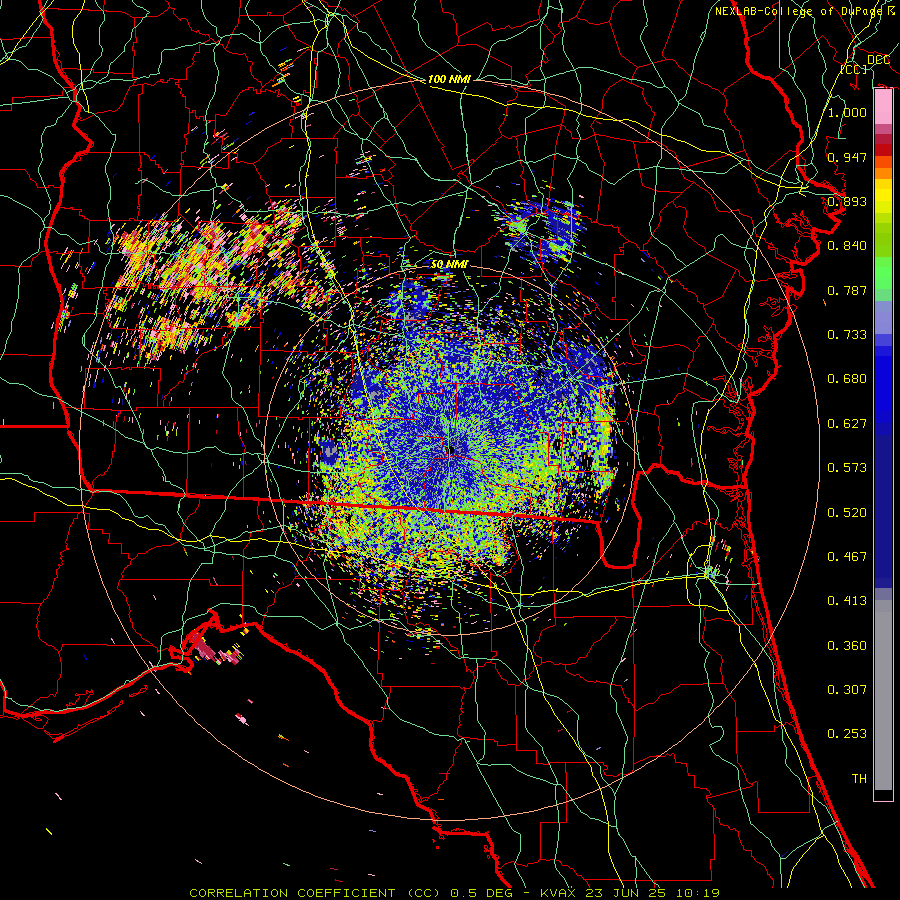This screenshot has height=900, width=900.
Task: Click the 100 NMI range ring label
Action: pos(449,79)
